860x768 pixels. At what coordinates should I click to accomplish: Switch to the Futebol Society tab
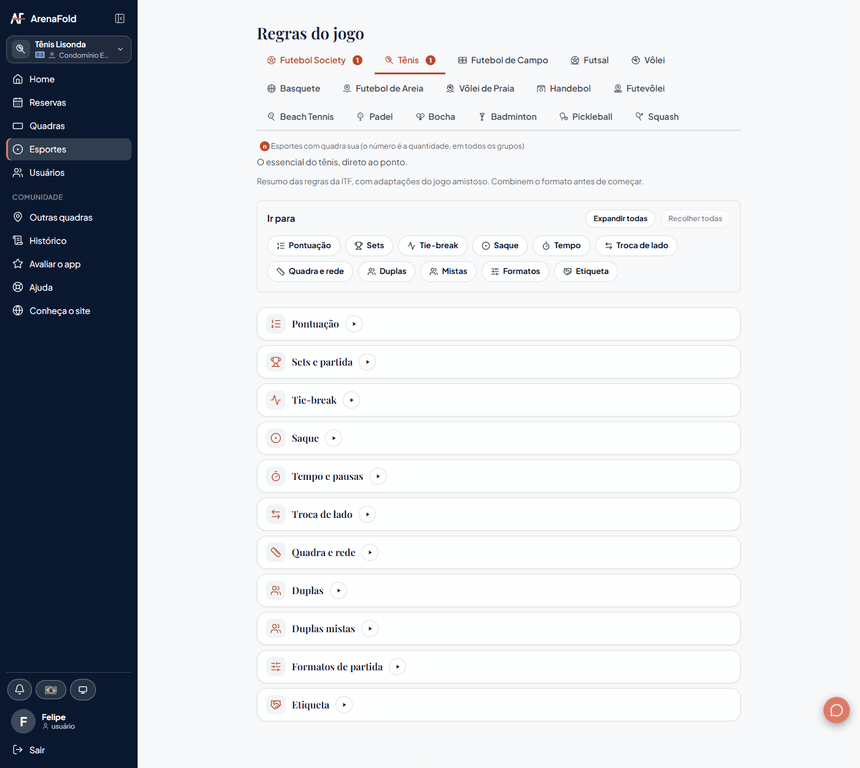click(314, 60)
